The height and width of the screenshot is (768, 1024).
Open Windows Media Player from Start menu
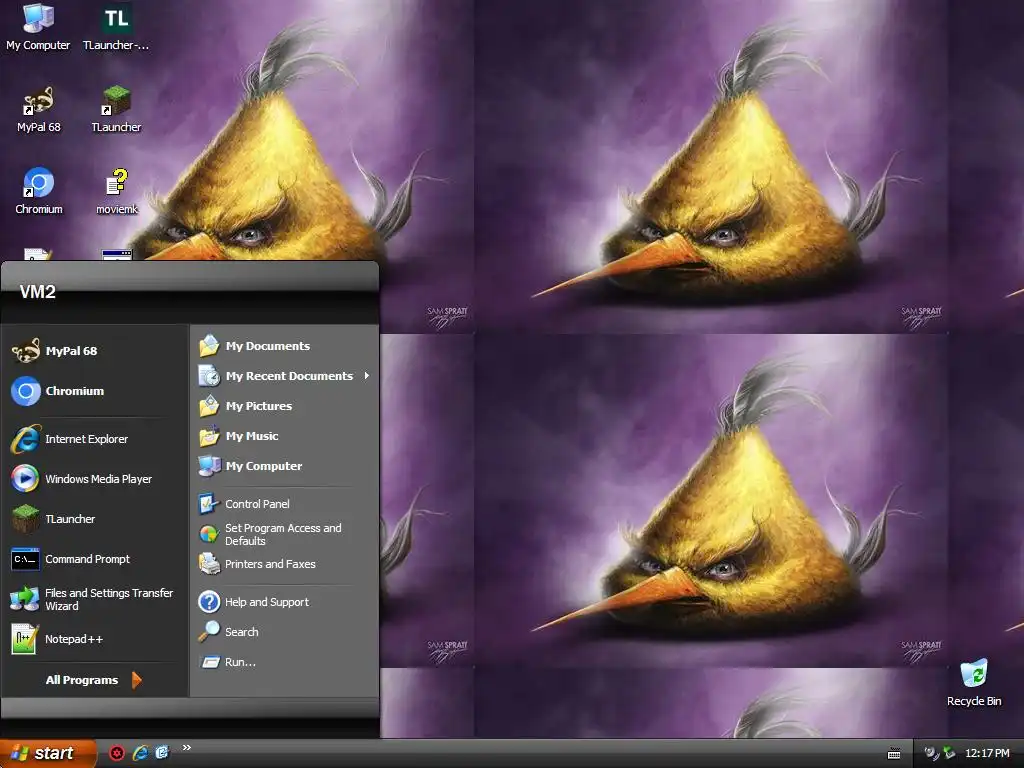[95, 479]
